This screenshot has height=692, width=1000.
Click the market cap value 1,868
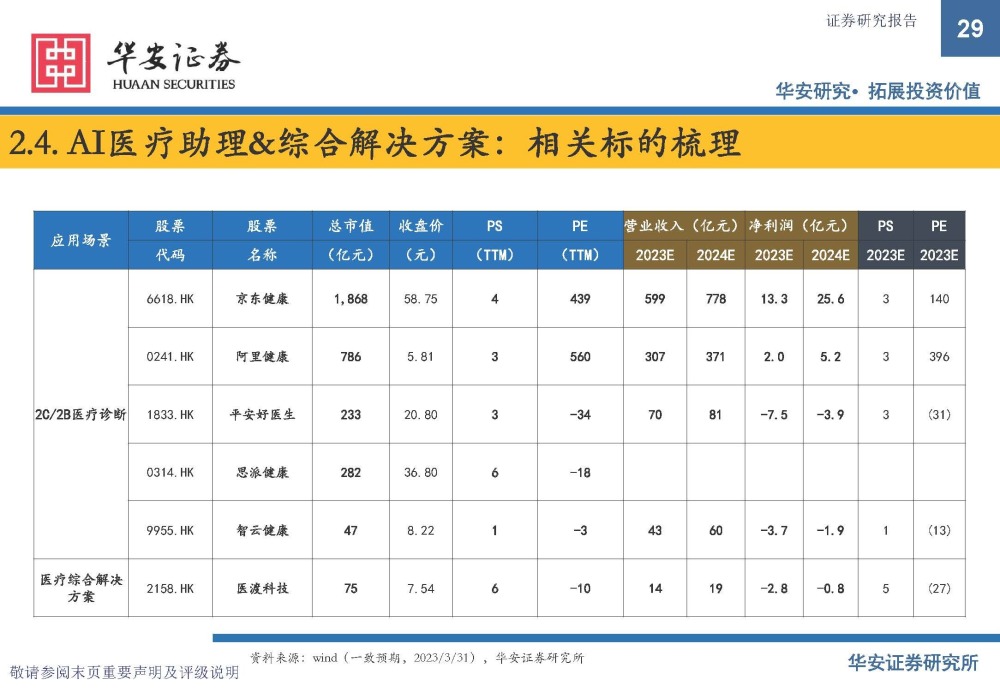[x=351, y=299]
